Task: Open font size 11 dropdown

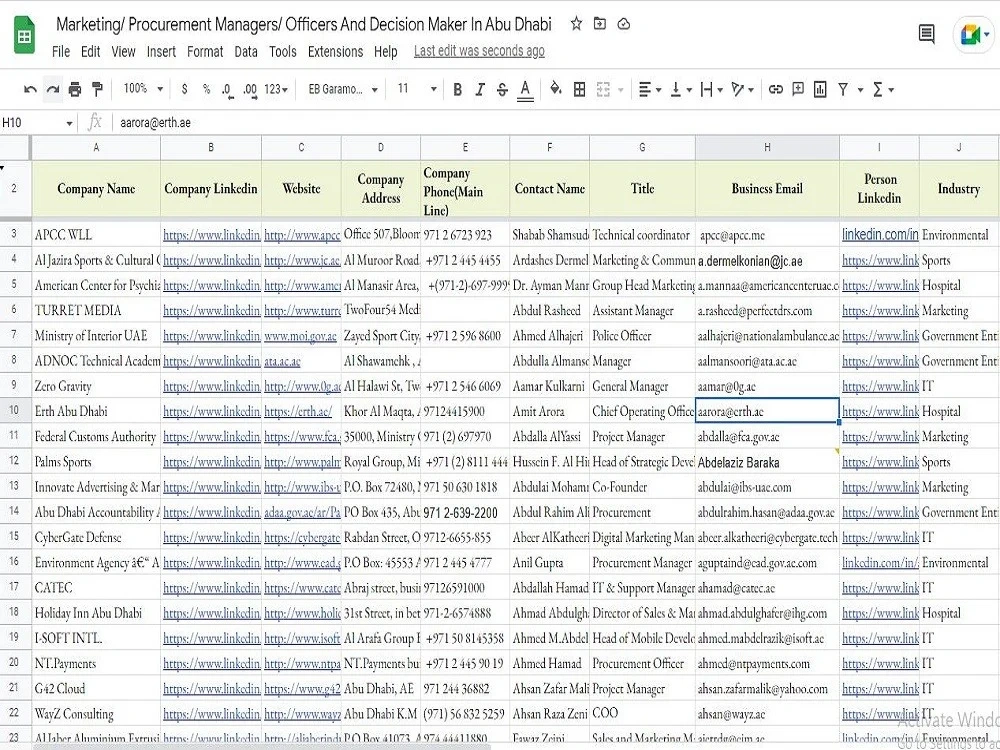Action: [417, 89]
